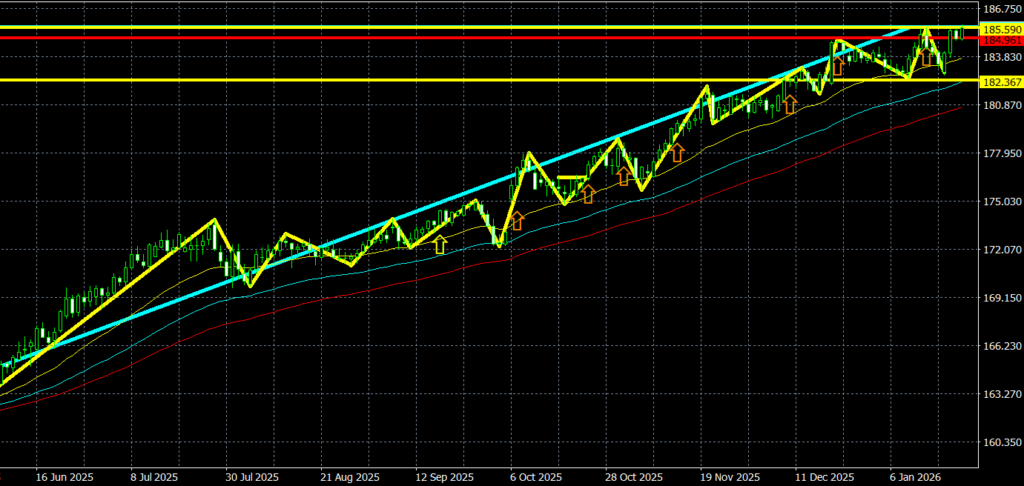Select the rightmost orange arrow near January 2026
Viewport: 1024px width, 486px height.
[928, 58]
